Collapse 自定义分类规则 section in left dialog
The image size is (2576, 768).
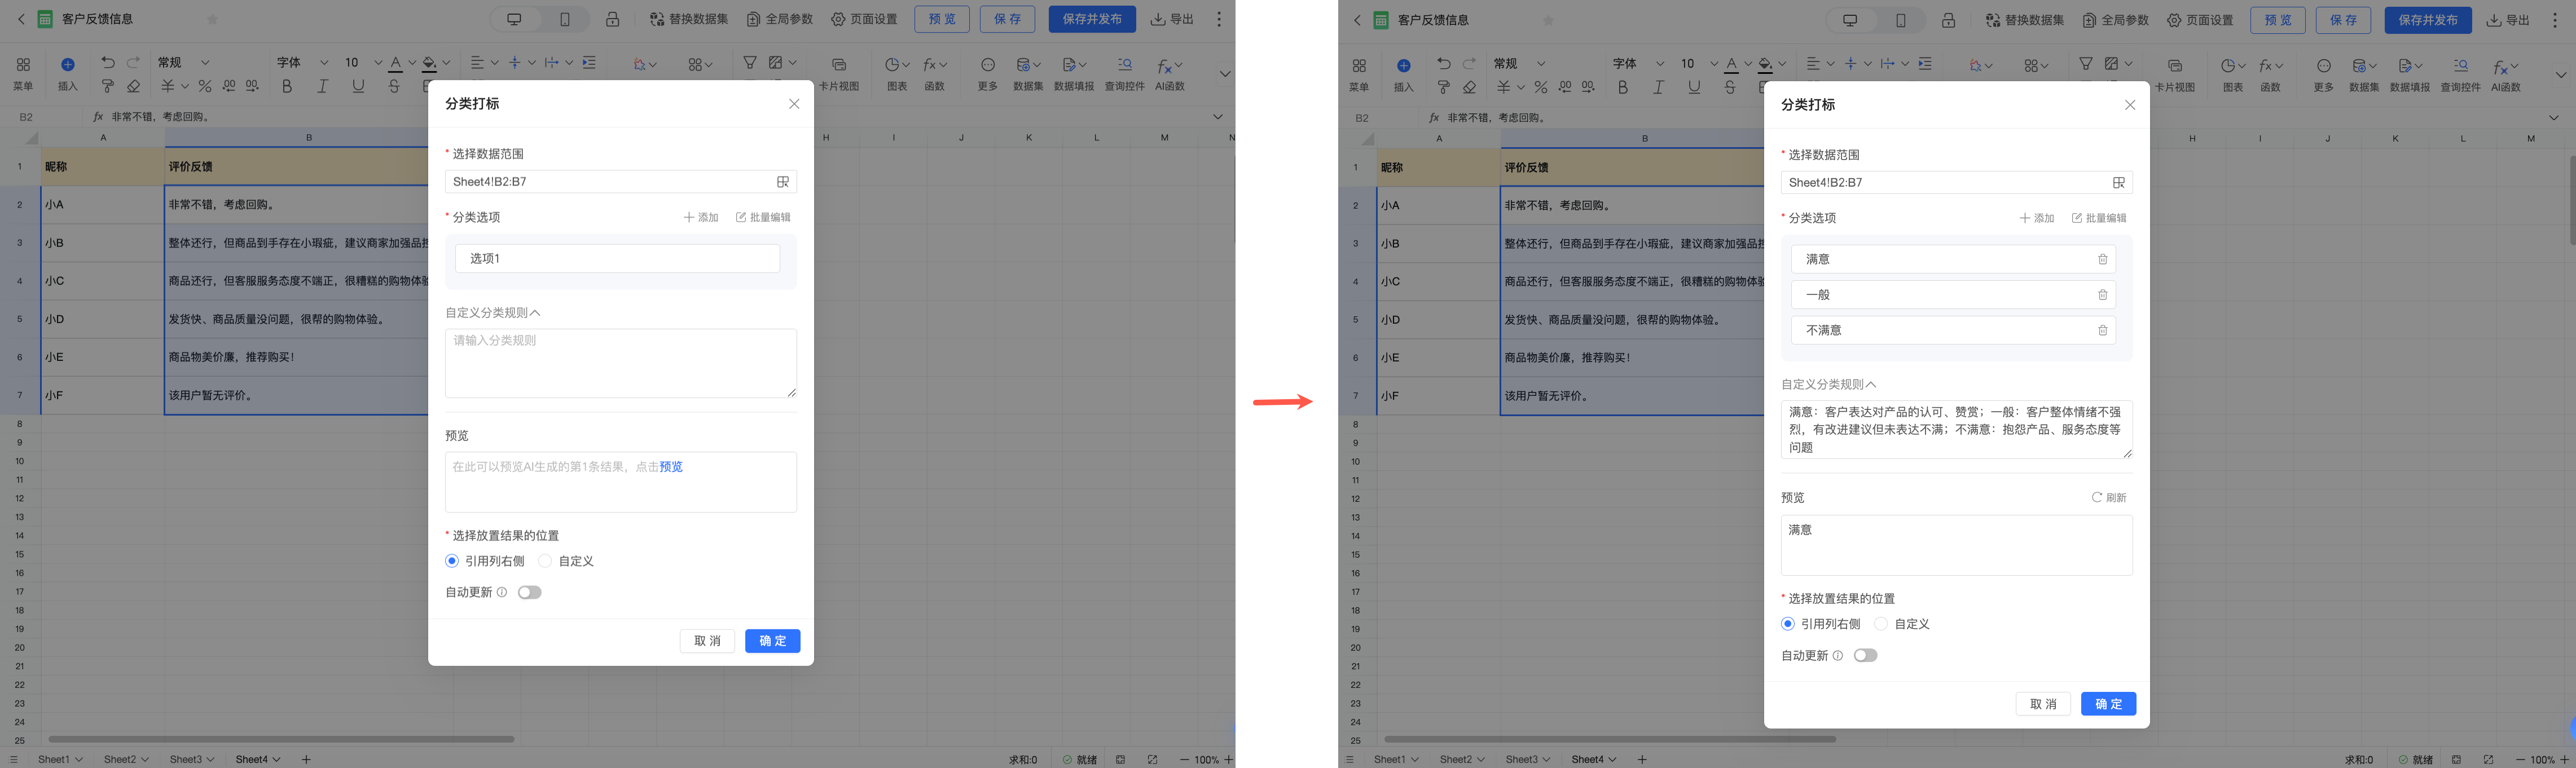pos(534,313)
